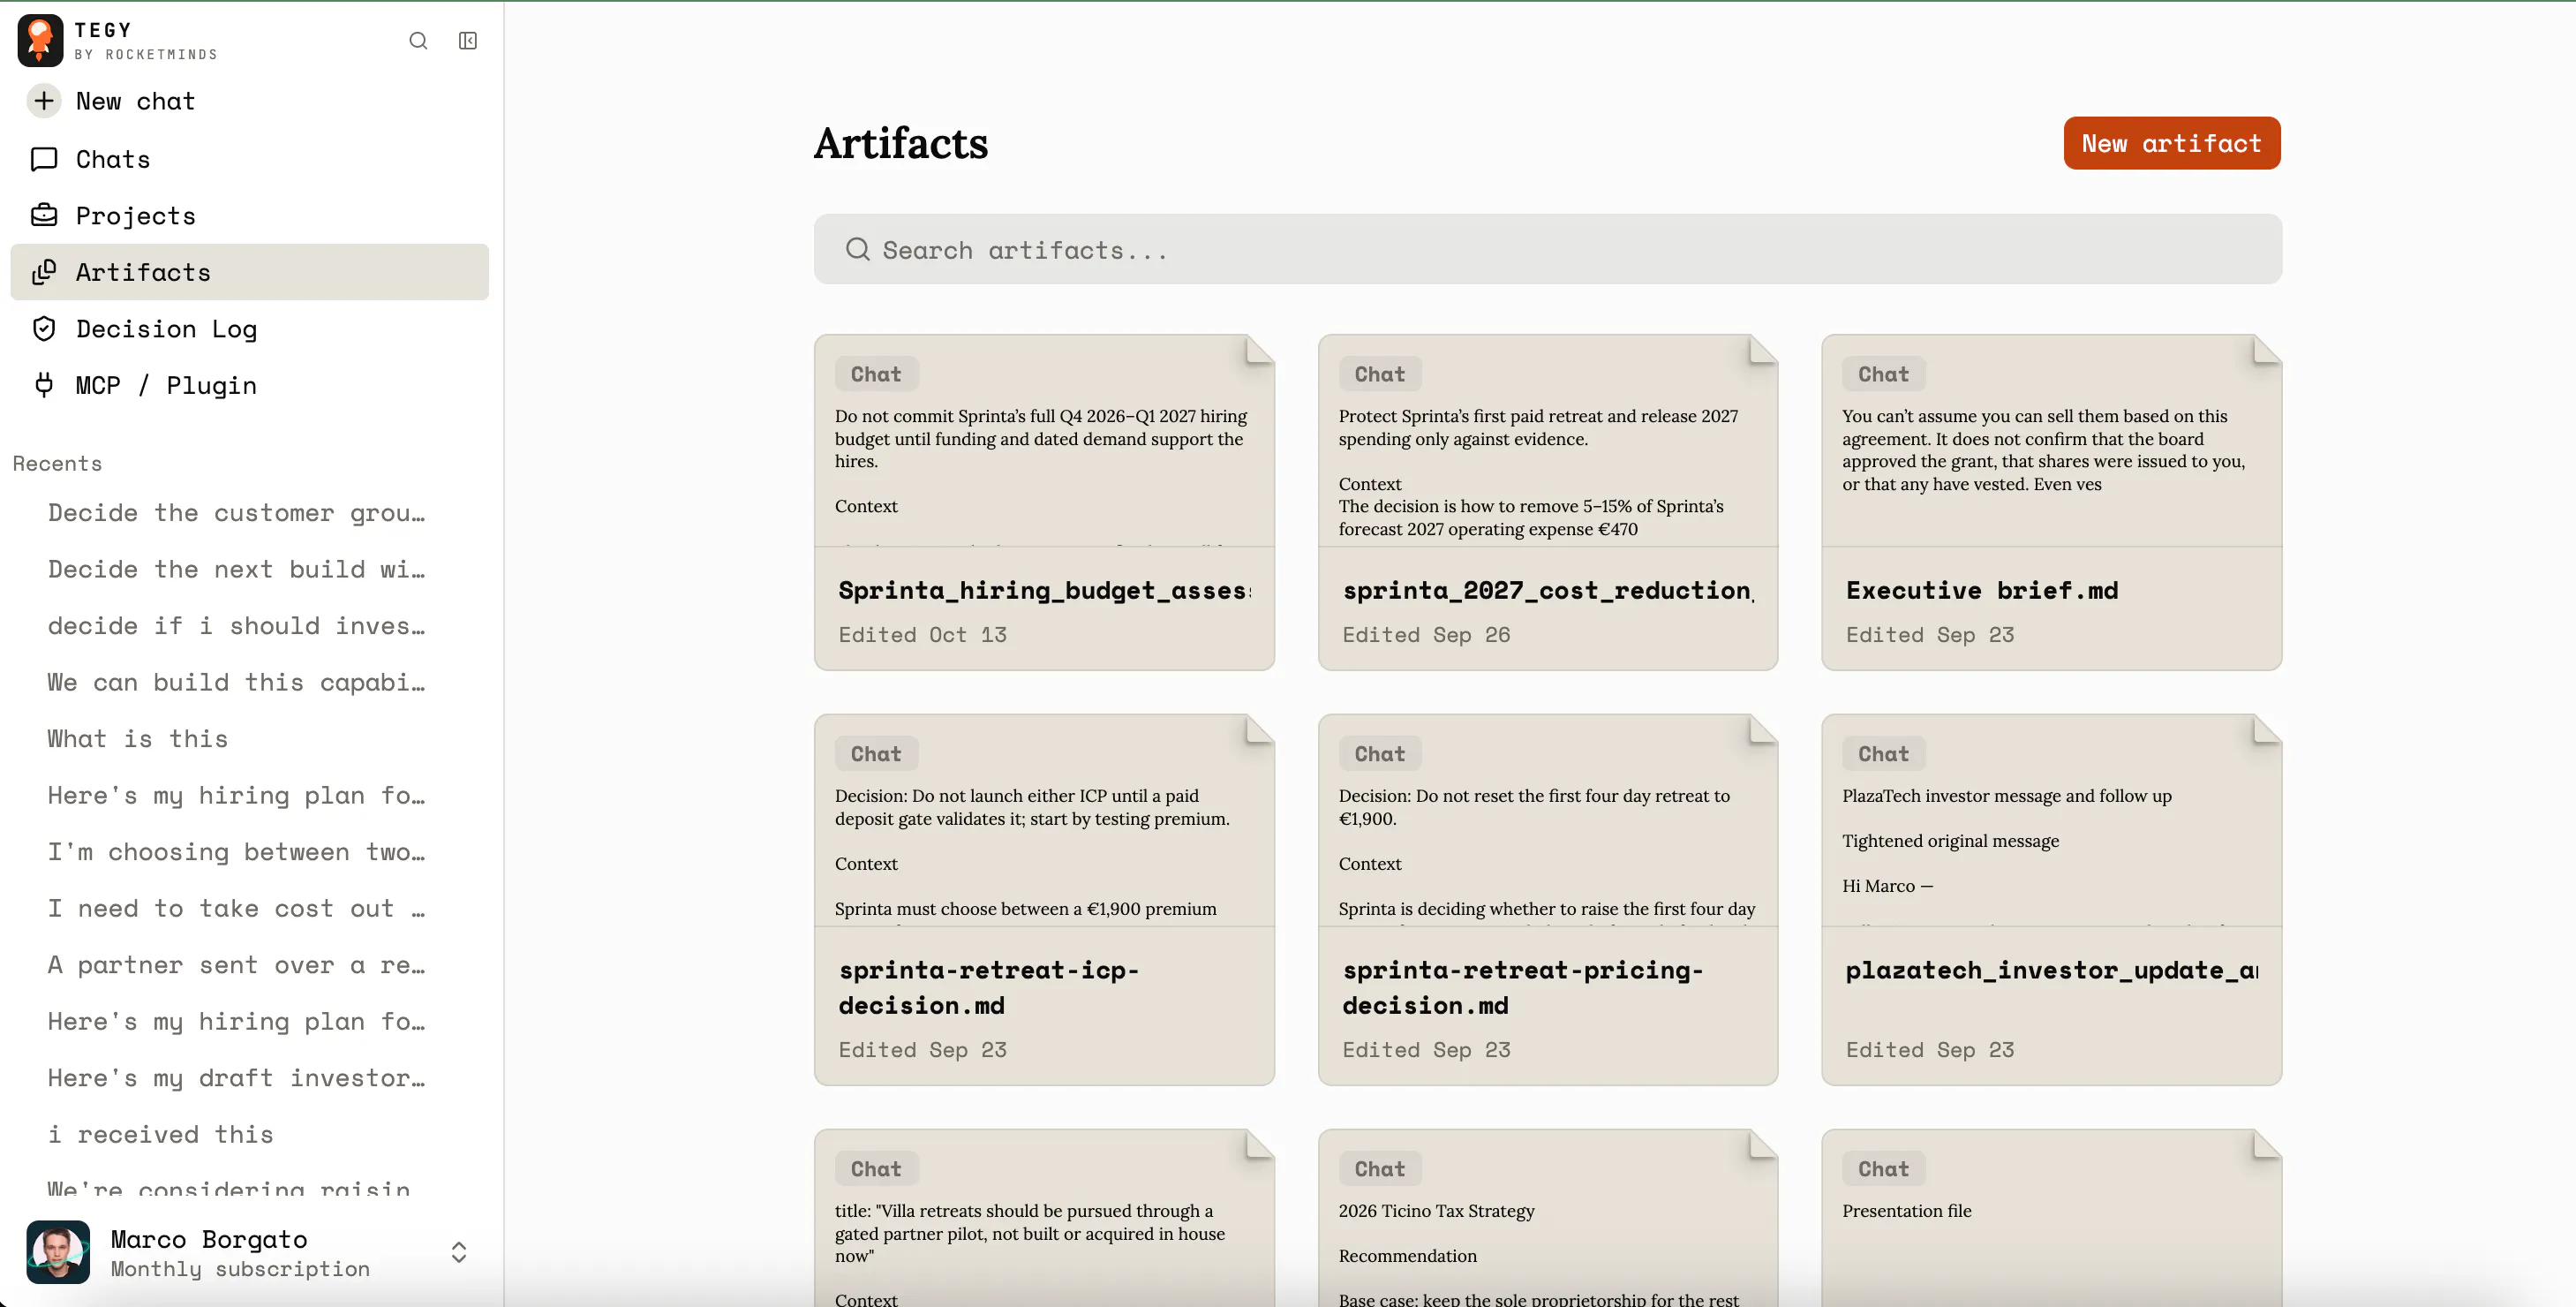Screen dimensions: 2576x1307
Task: Click the Artifacts page heading
Action: point(900,143)
